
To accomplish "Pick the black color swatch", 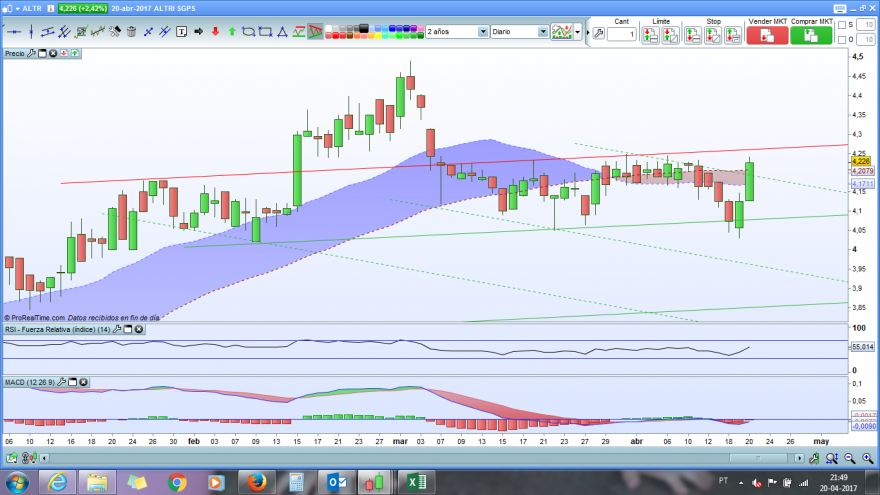I will coord(364,28).
